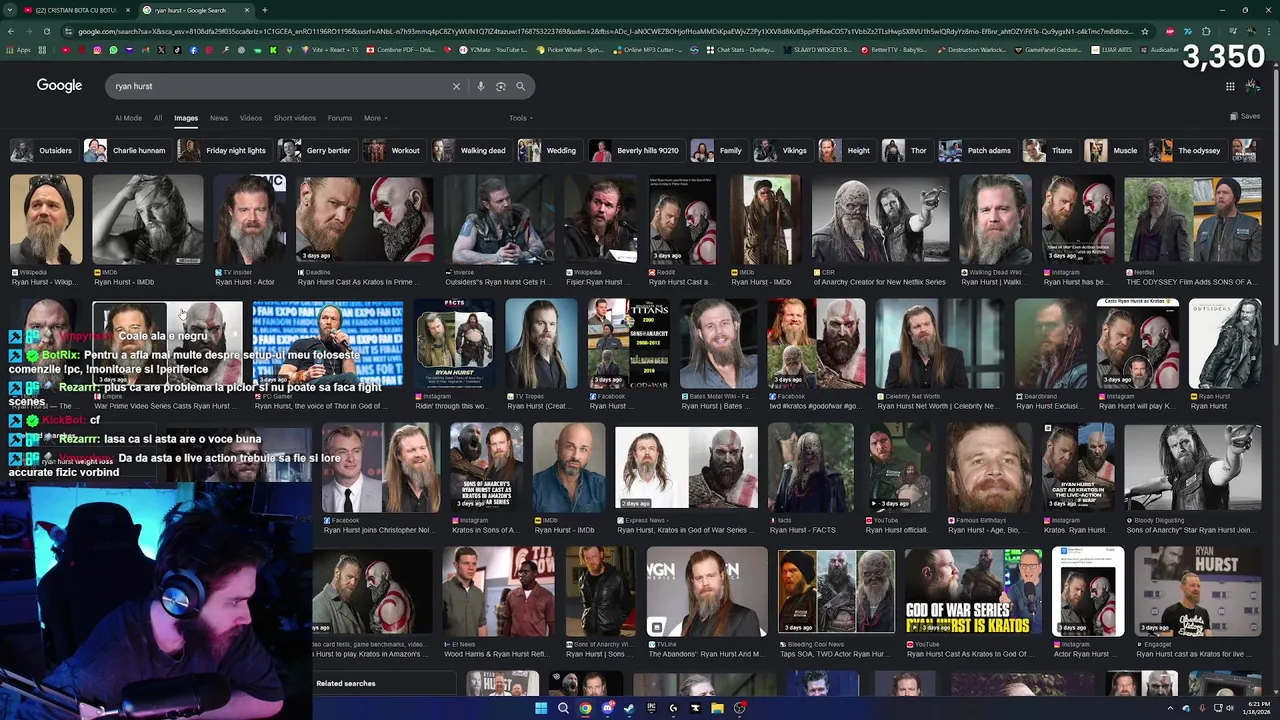Filter images by Beverly hills 90210 chip

click(x=635, y=150)
